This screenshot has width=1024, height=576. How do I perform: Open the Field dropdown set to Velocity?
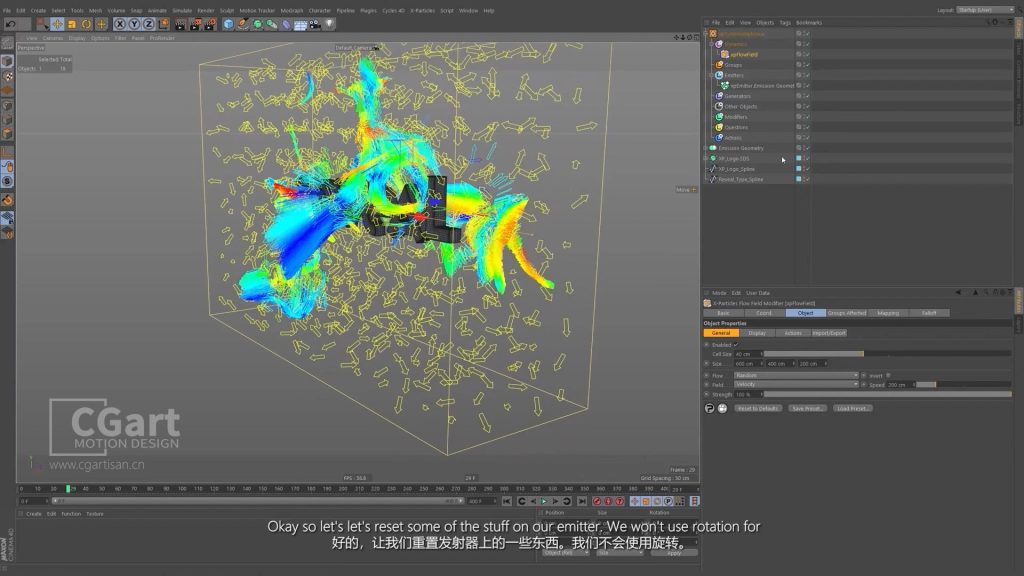[x=796, y=385]
